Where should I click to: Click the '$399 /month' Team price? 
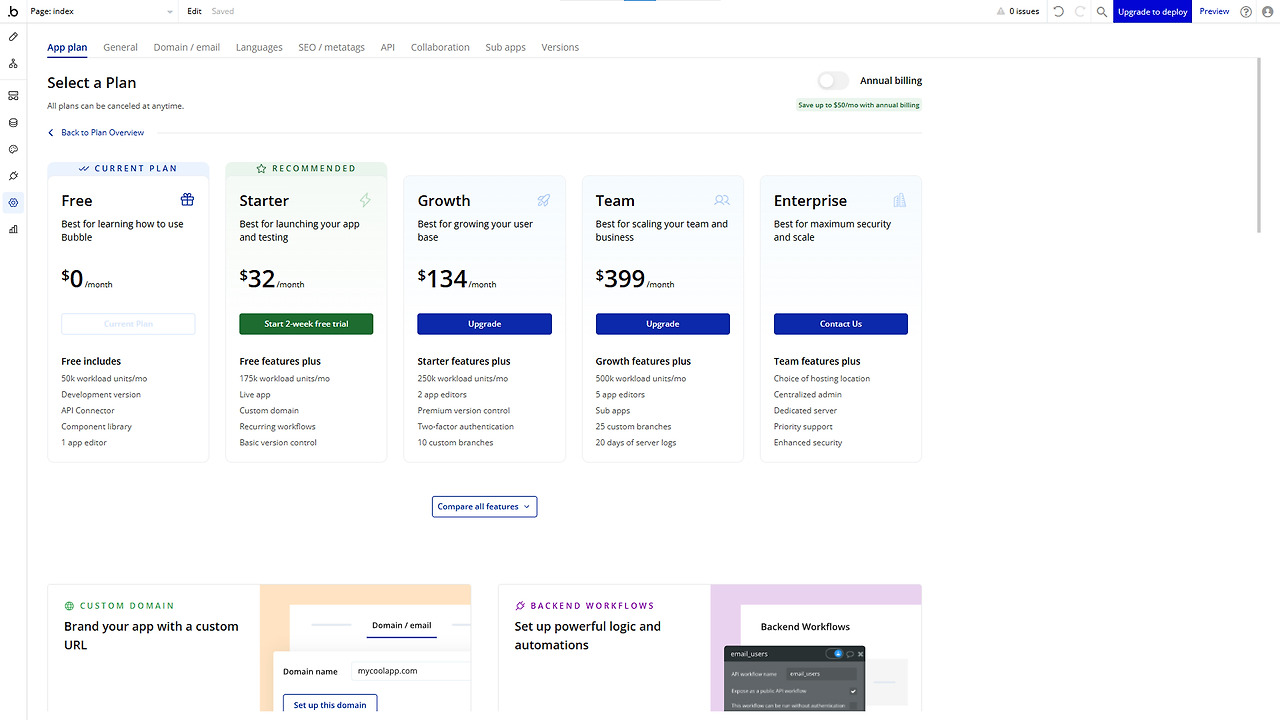[x=635, y=279]
